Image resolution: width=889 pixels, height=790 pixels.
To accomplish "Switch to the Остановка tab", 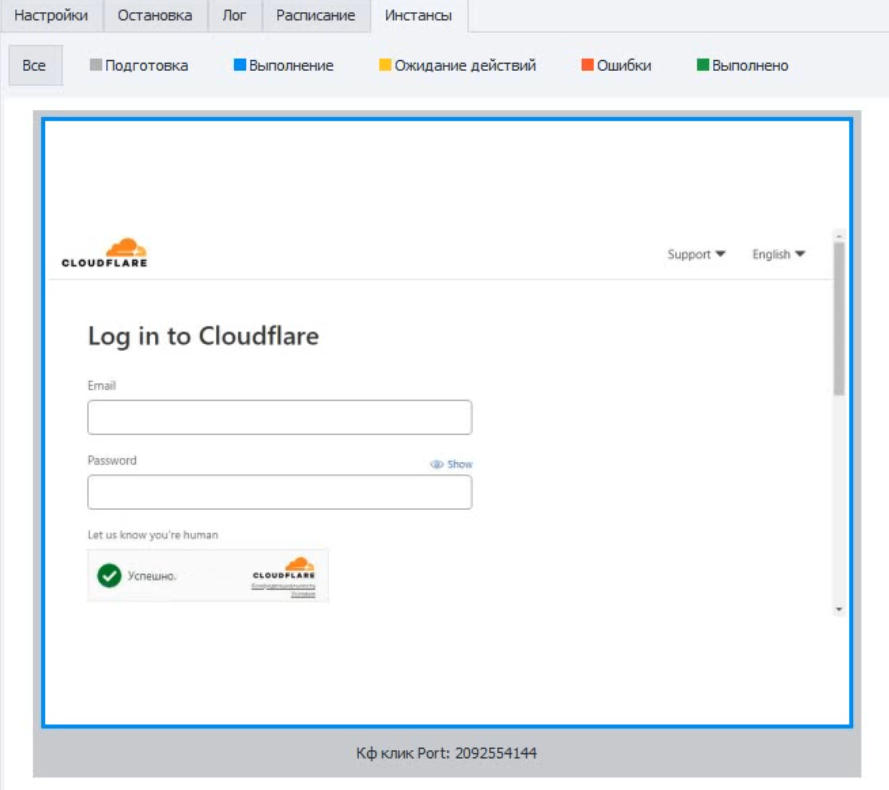I will coord(155,15).
